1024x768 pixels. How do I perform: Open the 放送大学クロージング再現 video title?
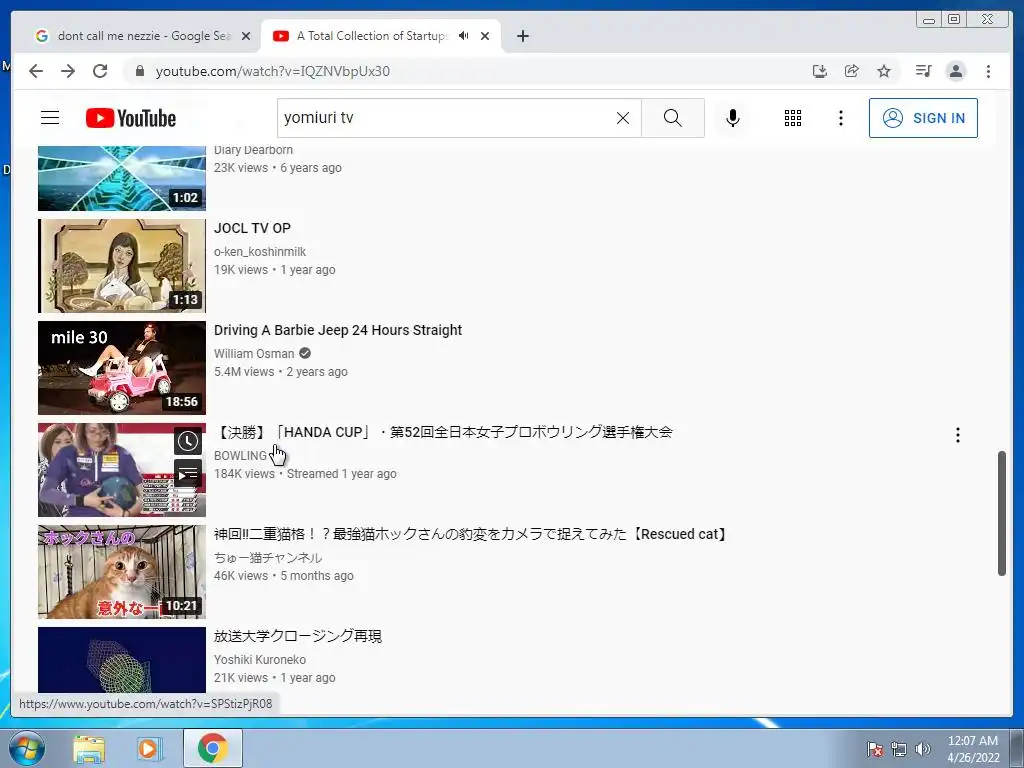coord(298,636)
